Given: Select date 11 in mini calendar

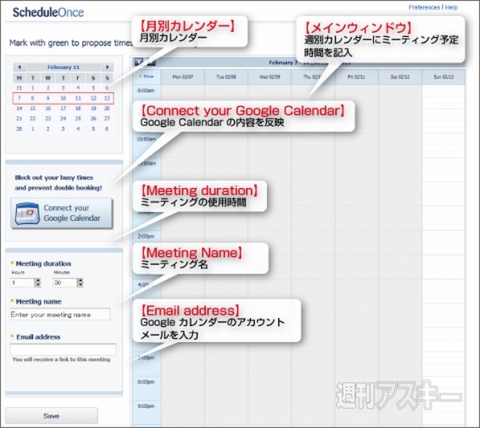Looking at the screenshot, I should coord(78,98).
